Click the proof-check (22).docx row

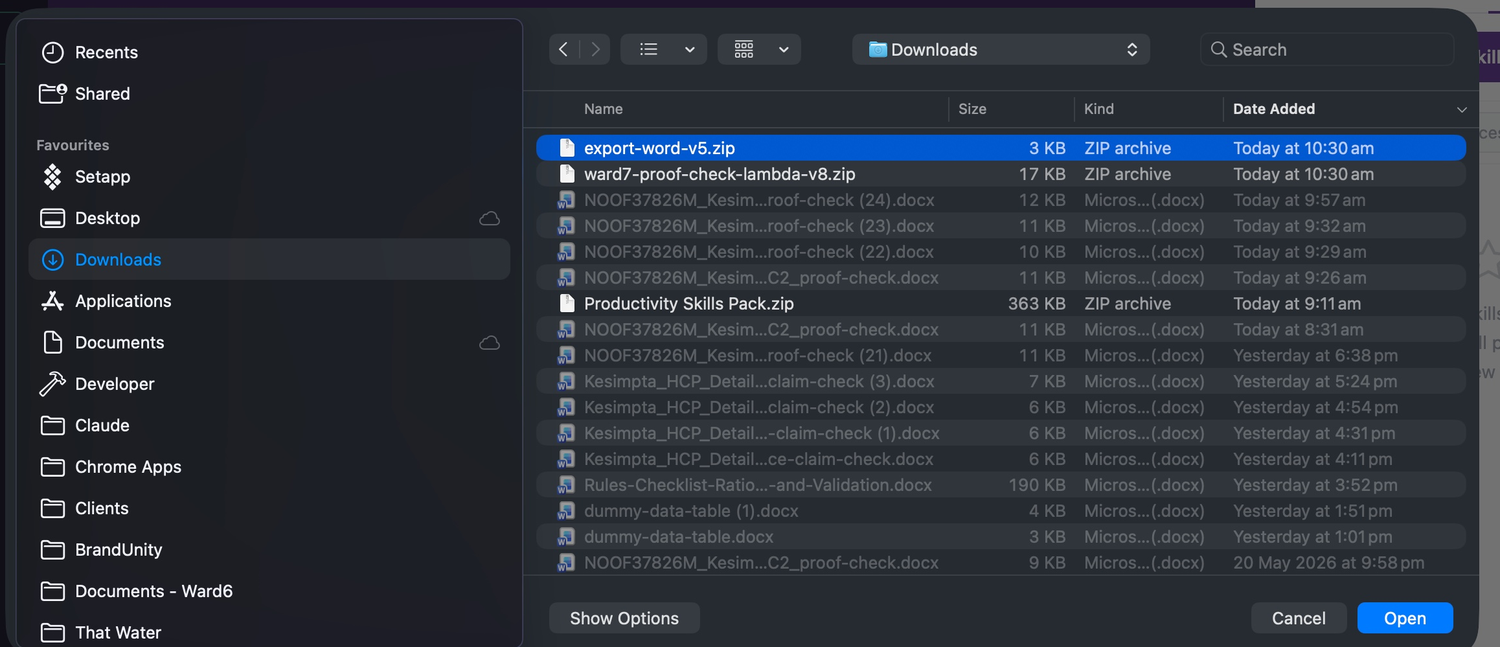[x=1001, y=252]
